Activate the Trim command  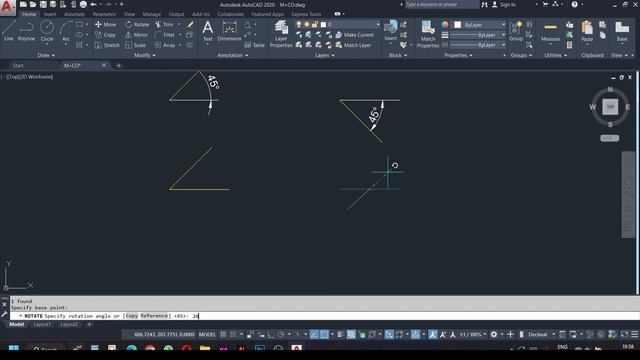click(164, 24)
